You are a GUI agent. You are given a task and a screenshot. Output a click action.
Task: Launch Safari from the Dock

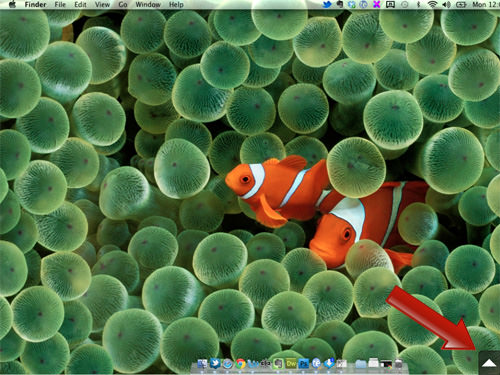pos(228,364)
